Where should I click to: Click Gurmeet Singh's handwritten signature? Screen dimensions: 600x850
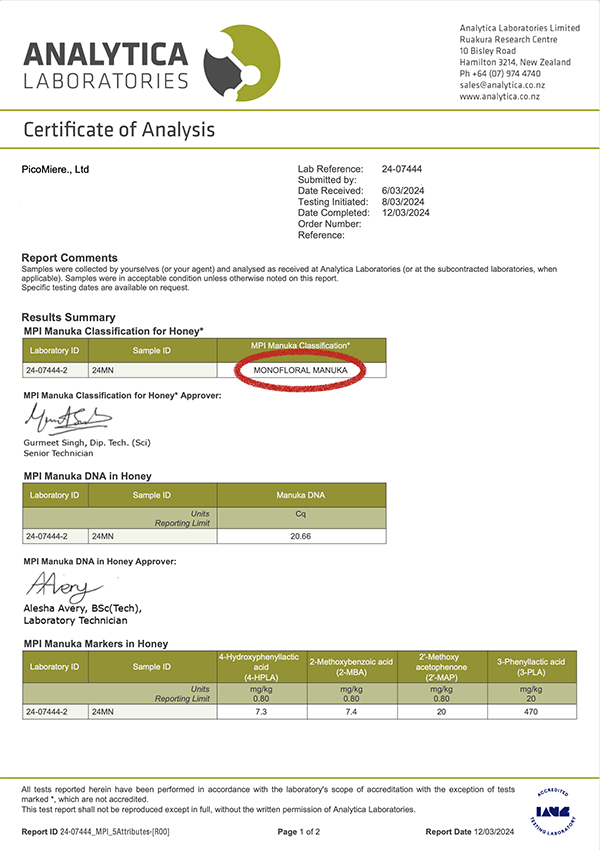(68, 419)
